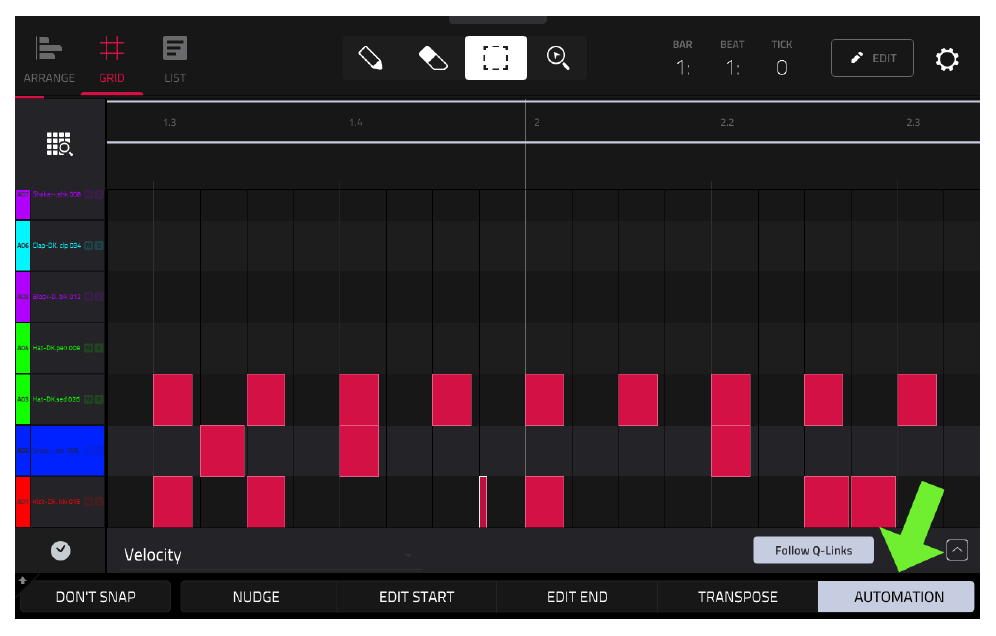Image resolution: width=996 pixels, height=636 pixels.
Task: Toggle the Follow Q-Links button
Action: (813, 550)
